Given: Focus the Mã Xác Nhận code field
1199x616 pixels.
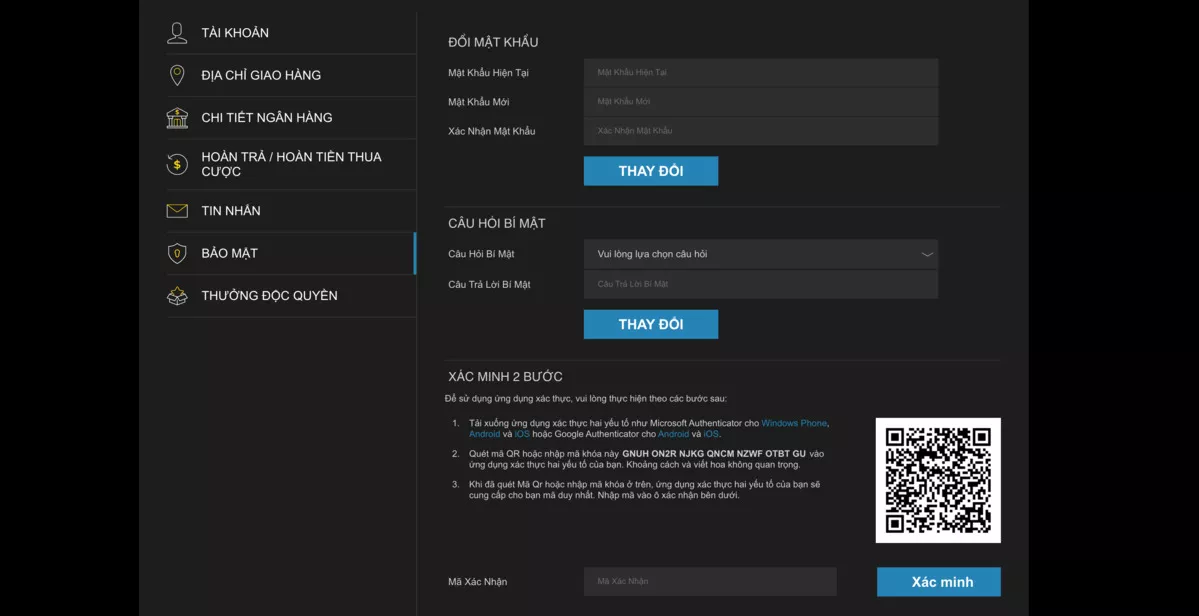Looking at the screenshot, I should tap(709, 581).
